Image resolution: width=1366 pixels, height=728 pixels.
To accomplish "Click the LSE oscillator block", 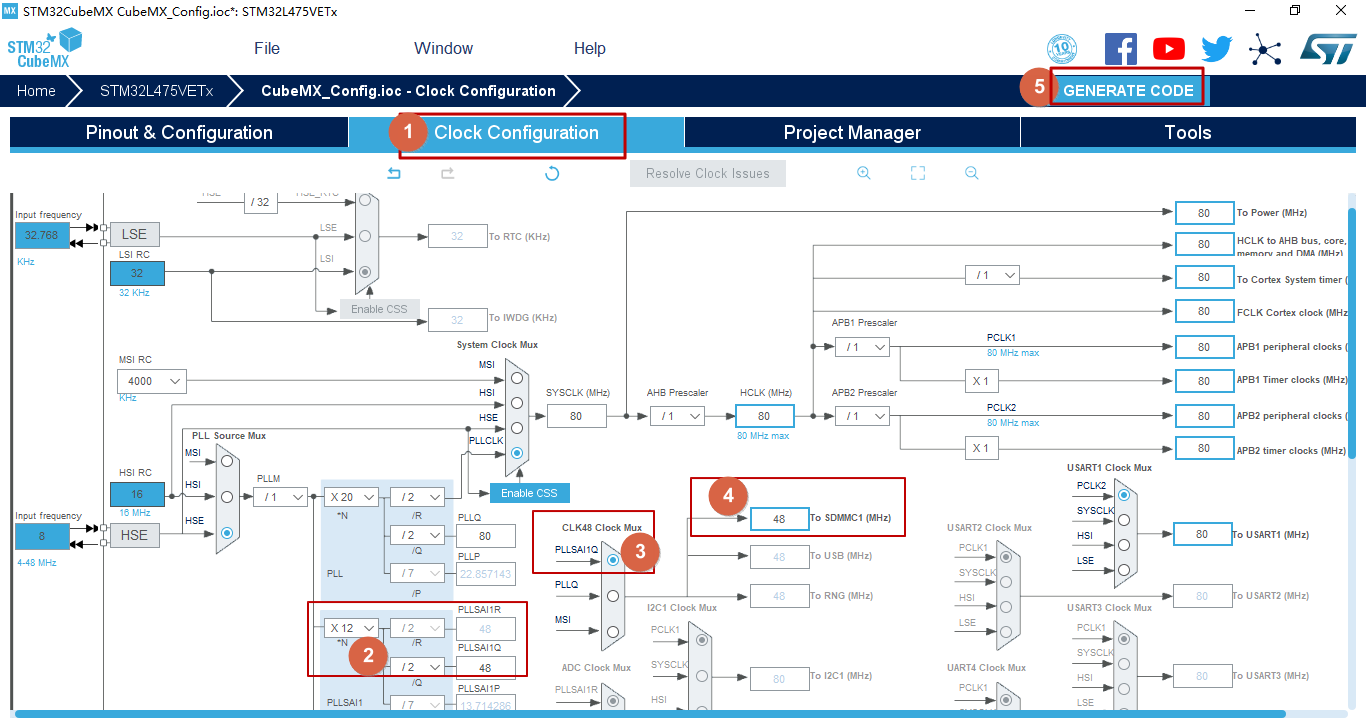I will pyautogui.click(x=134, y=234).
